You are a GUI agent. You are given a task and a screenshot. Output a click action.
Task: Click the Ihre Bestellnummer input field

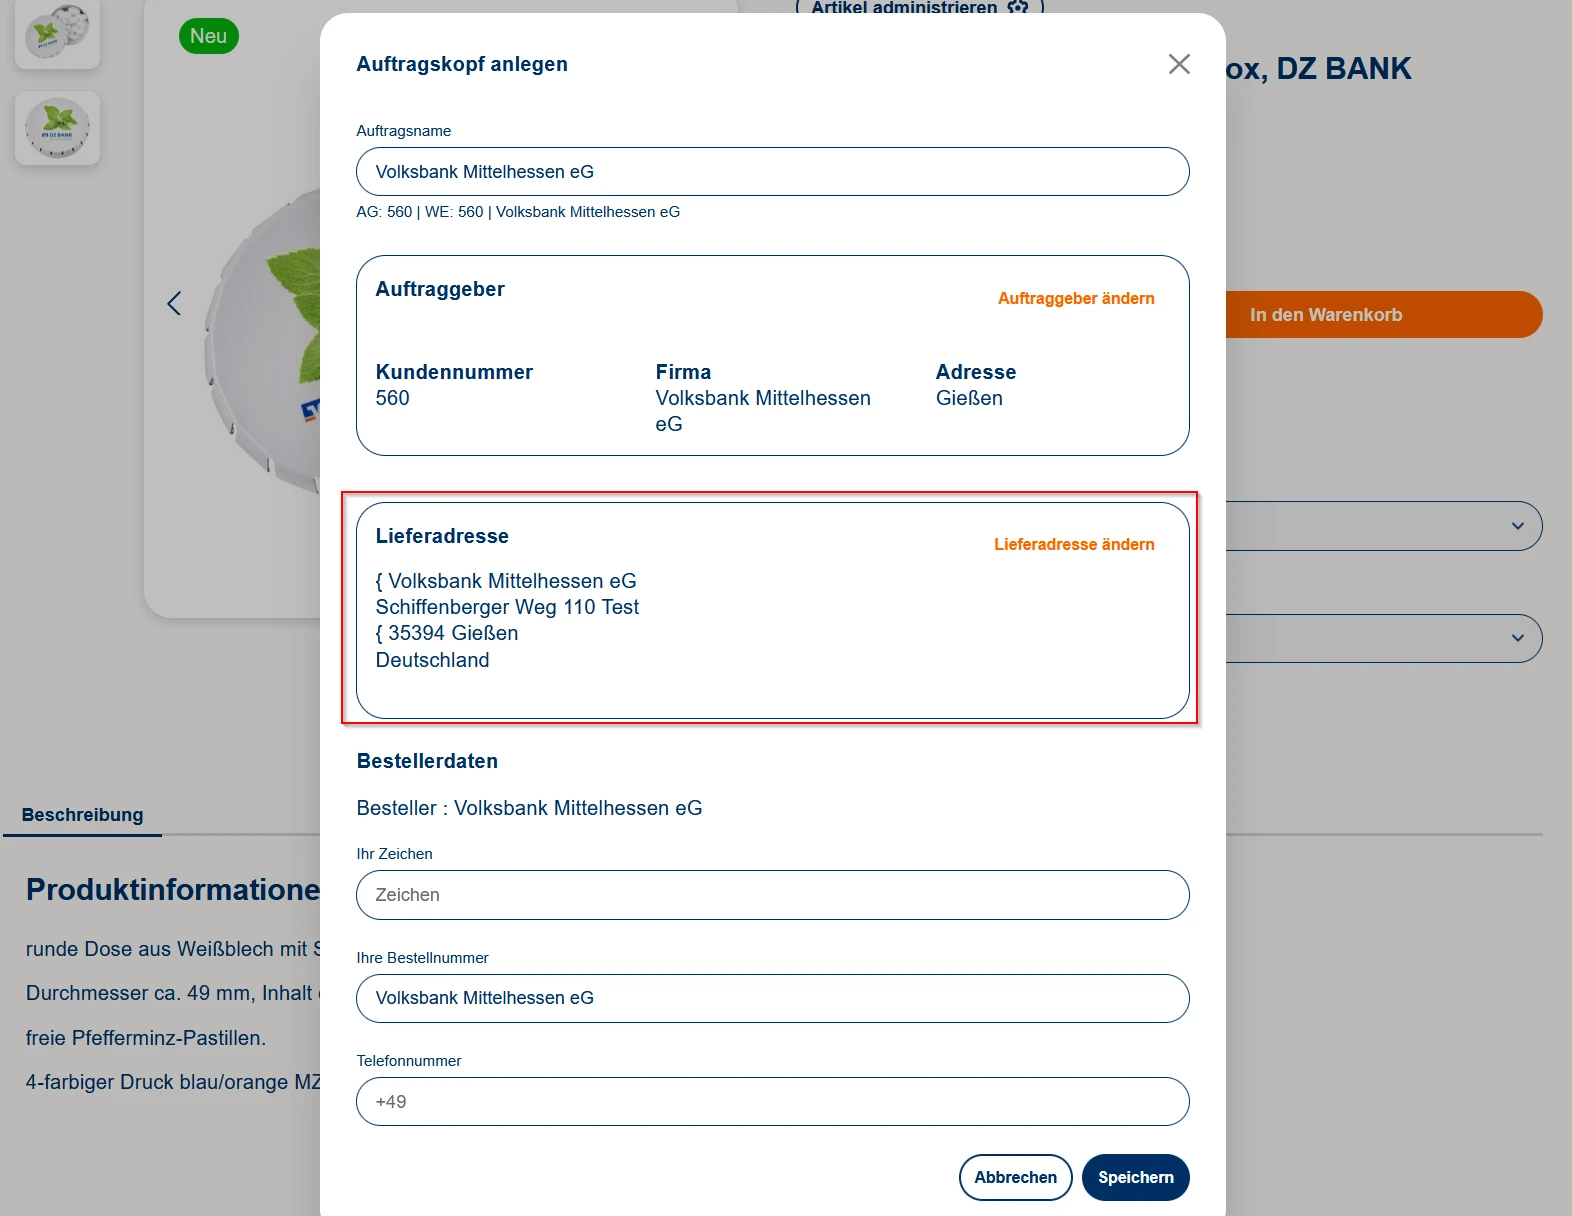click(772, 998)
